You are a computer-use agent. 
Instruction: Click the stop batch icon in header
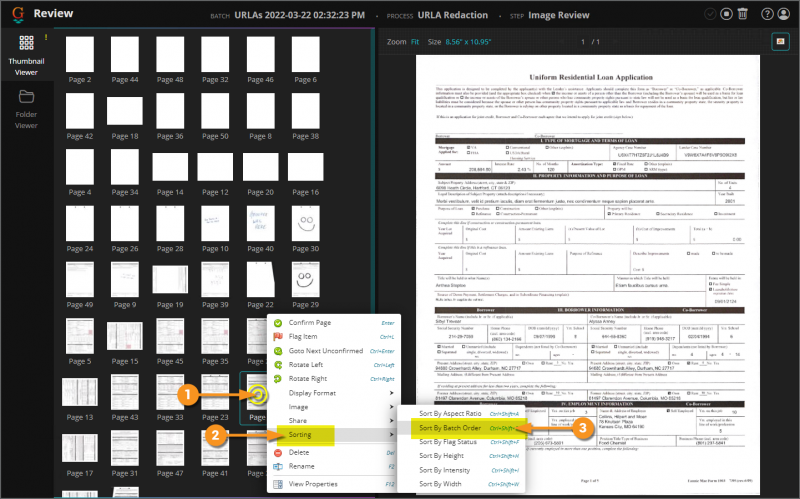(727, 14)
